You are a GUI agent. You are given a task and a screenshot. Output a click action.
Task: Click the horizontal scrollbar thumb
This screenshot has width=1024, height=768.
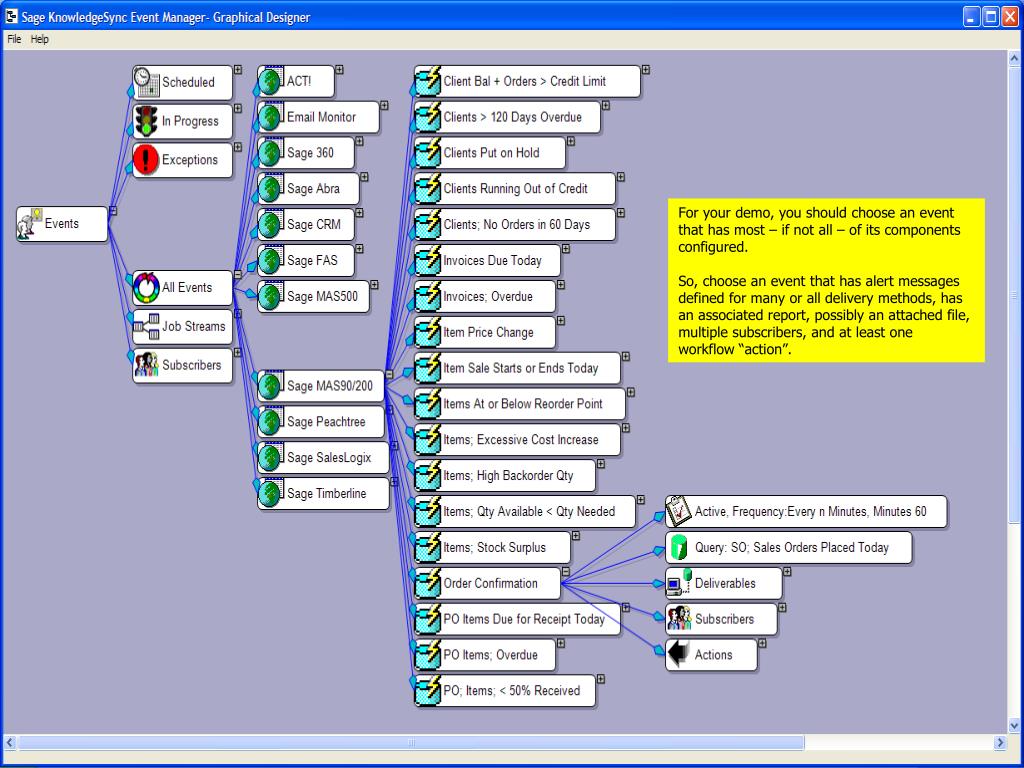click(411, 743)
